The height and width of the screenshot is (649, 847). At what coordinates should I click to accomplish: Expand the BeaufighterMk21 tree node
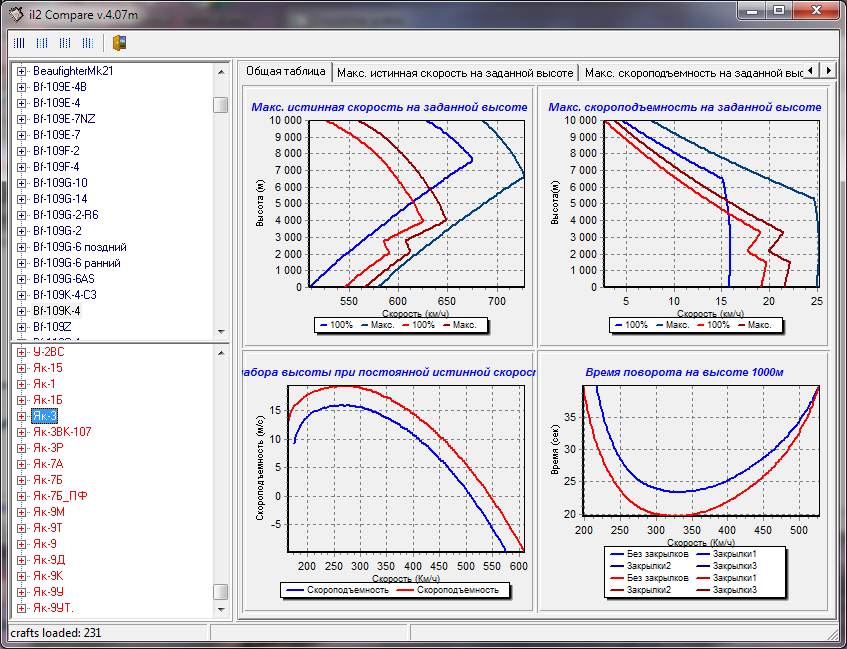point(22,71)
